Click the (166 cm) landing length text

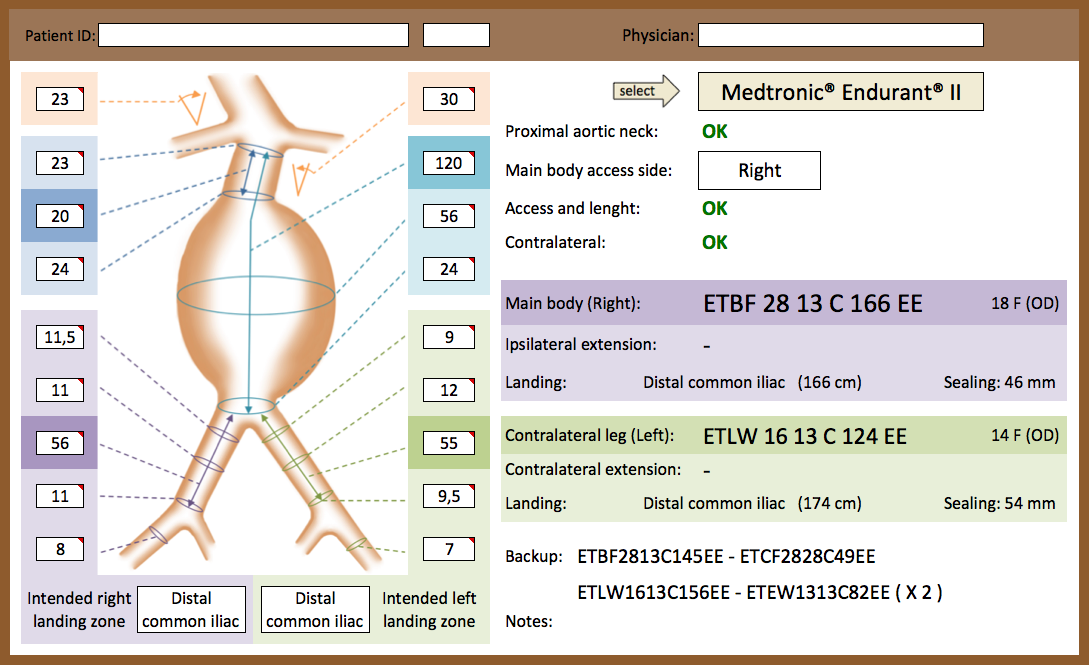pyautogui.click(x=829, y=382)
